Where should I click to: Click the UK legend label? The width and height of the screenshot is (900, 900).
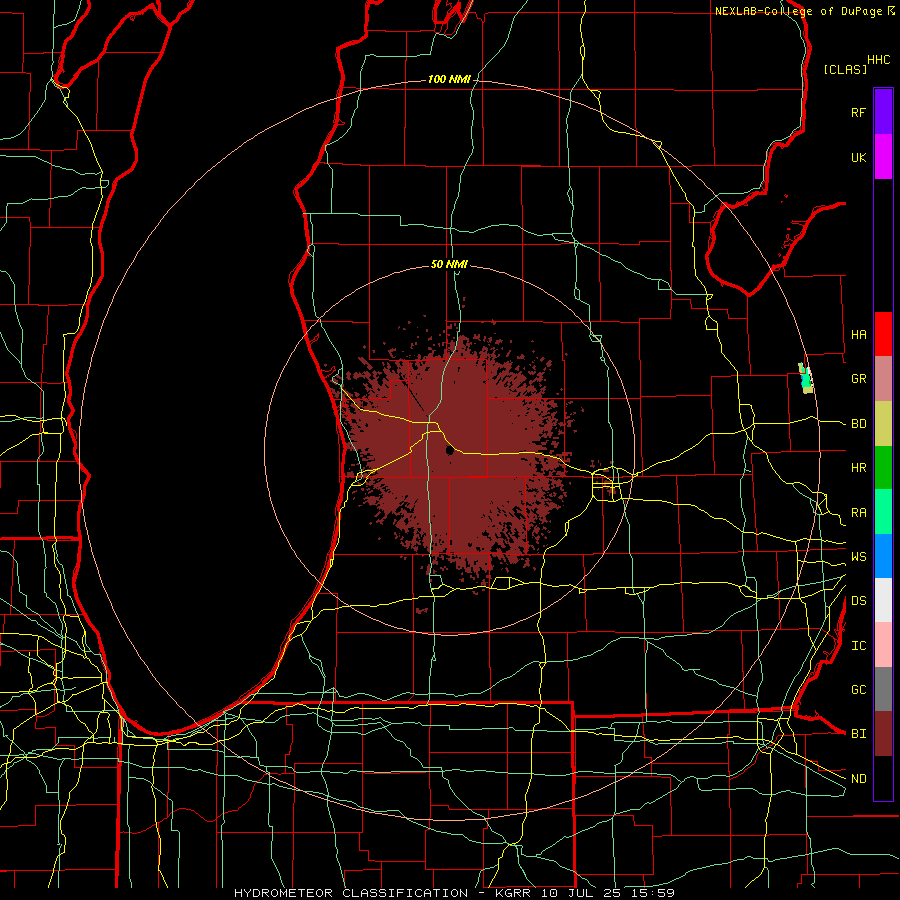click(x=858, y=157)
